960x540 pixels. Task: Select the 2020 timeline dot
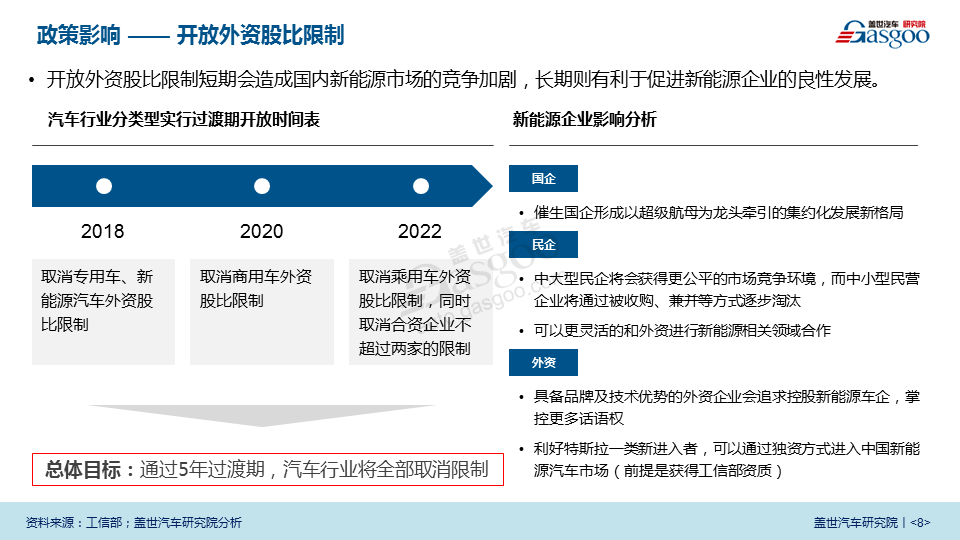[x=262, y=186]
